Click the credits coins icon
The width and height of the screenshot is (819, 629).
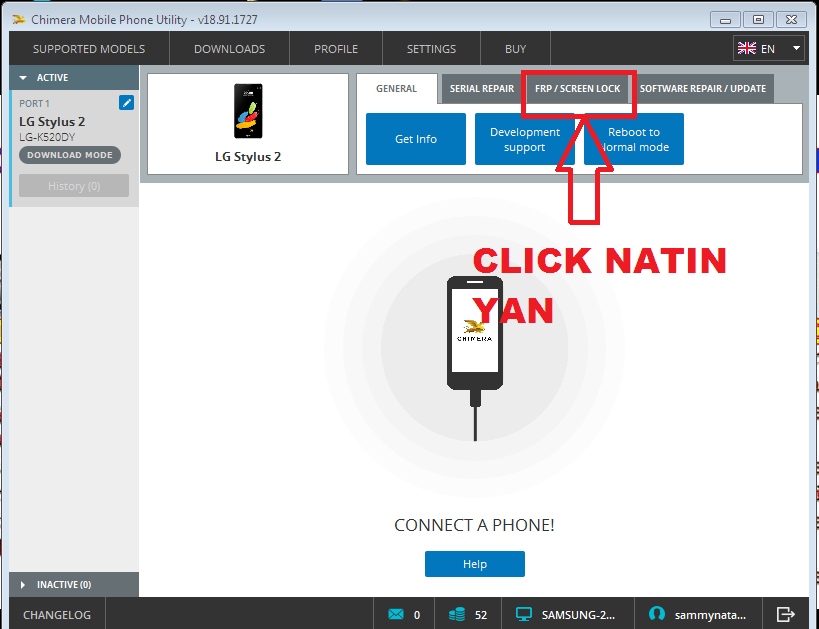(457, 614)
